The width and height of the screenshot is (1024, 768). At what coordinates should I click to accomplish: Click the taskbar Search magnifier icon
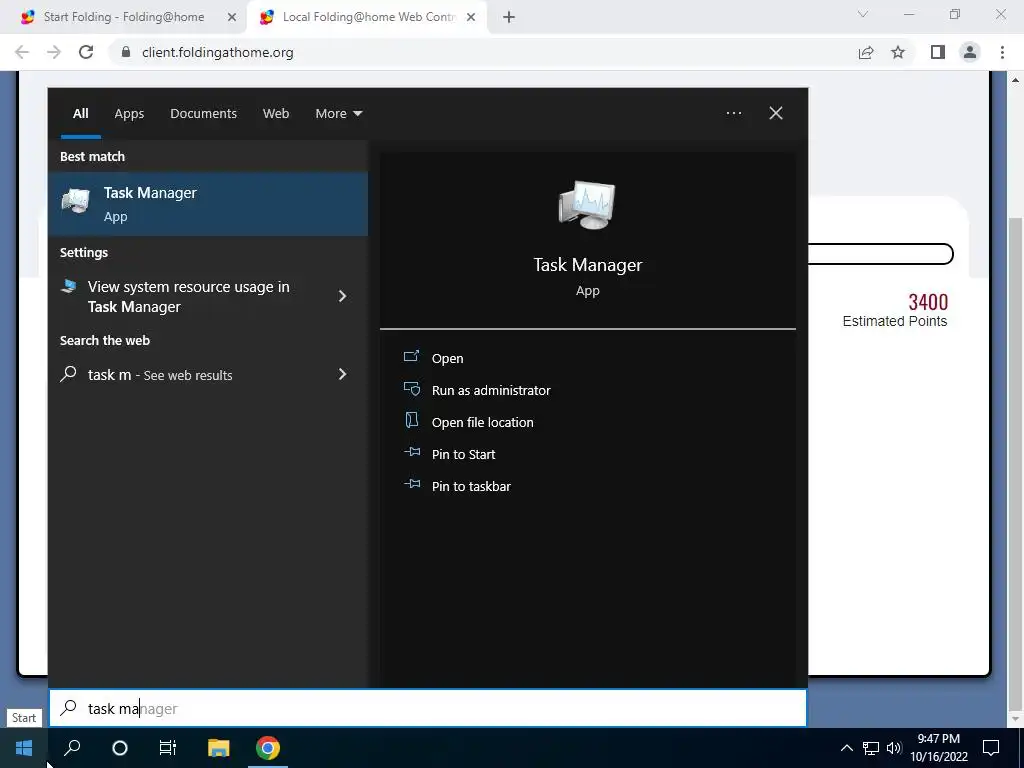tap(72, 748)
